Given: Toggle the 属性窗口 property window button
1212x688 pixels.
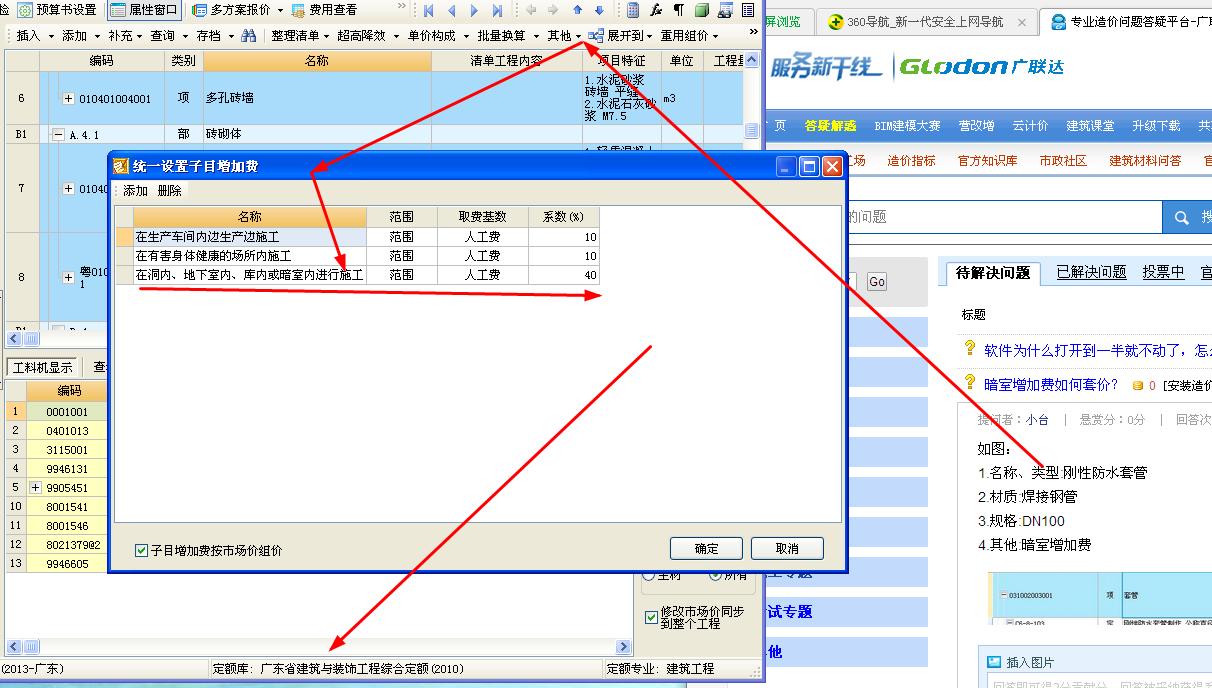Looking at the screenshot, I should tap(144, 10).
